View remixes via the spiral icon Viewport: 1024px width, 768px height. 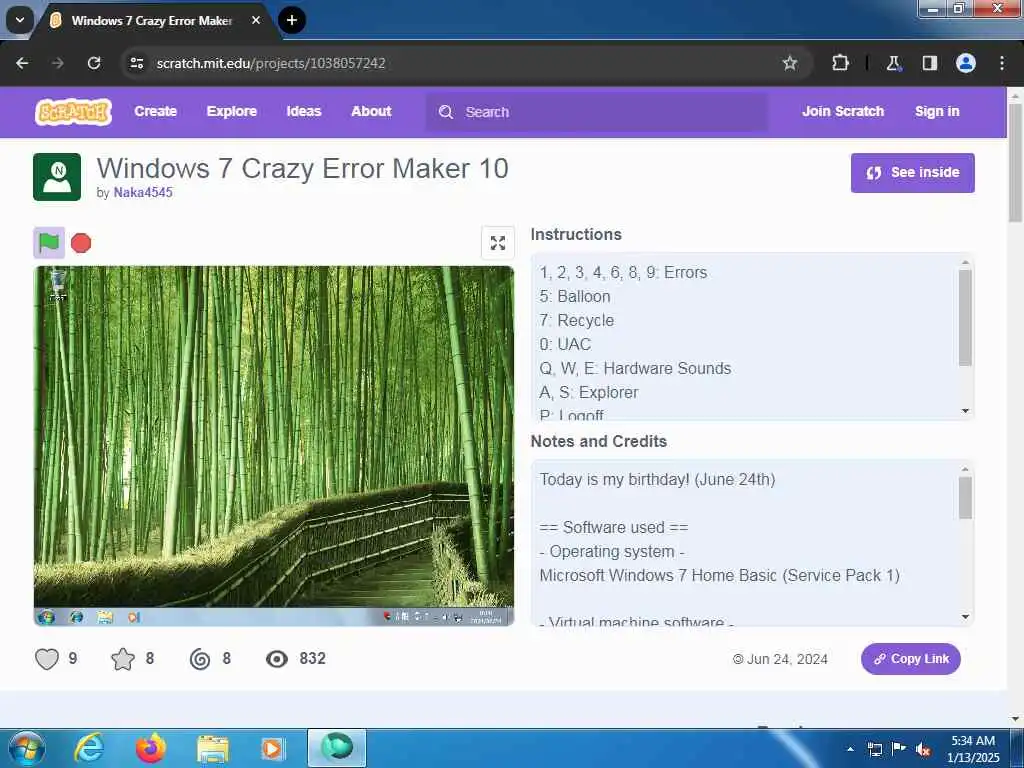[200, 658]
